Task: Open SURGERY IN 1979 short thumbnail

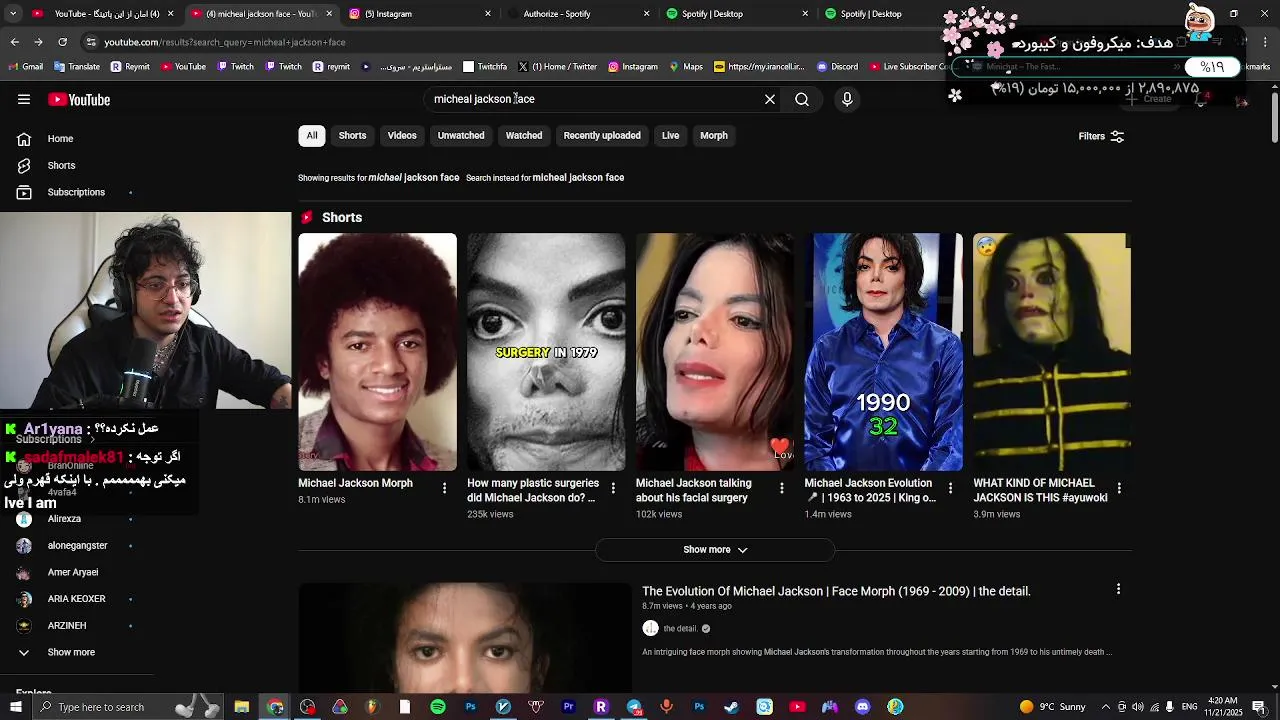Action: pos(546,352)
